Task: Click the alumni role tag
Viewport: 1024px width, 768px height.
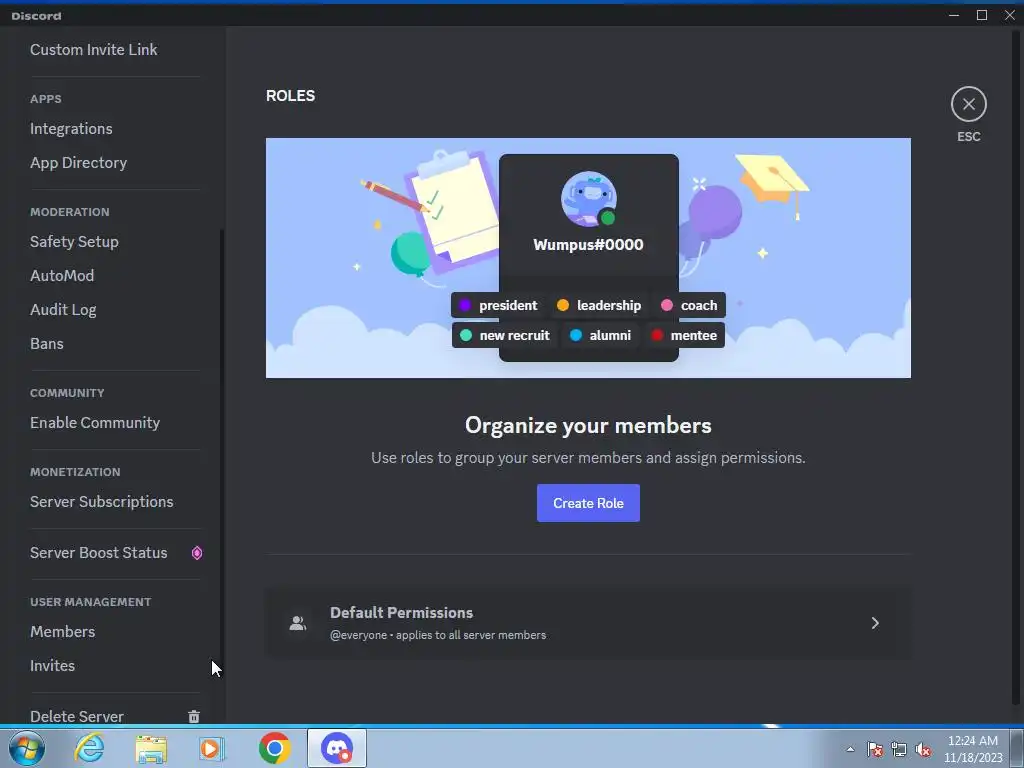Action: tap(600, 335)
